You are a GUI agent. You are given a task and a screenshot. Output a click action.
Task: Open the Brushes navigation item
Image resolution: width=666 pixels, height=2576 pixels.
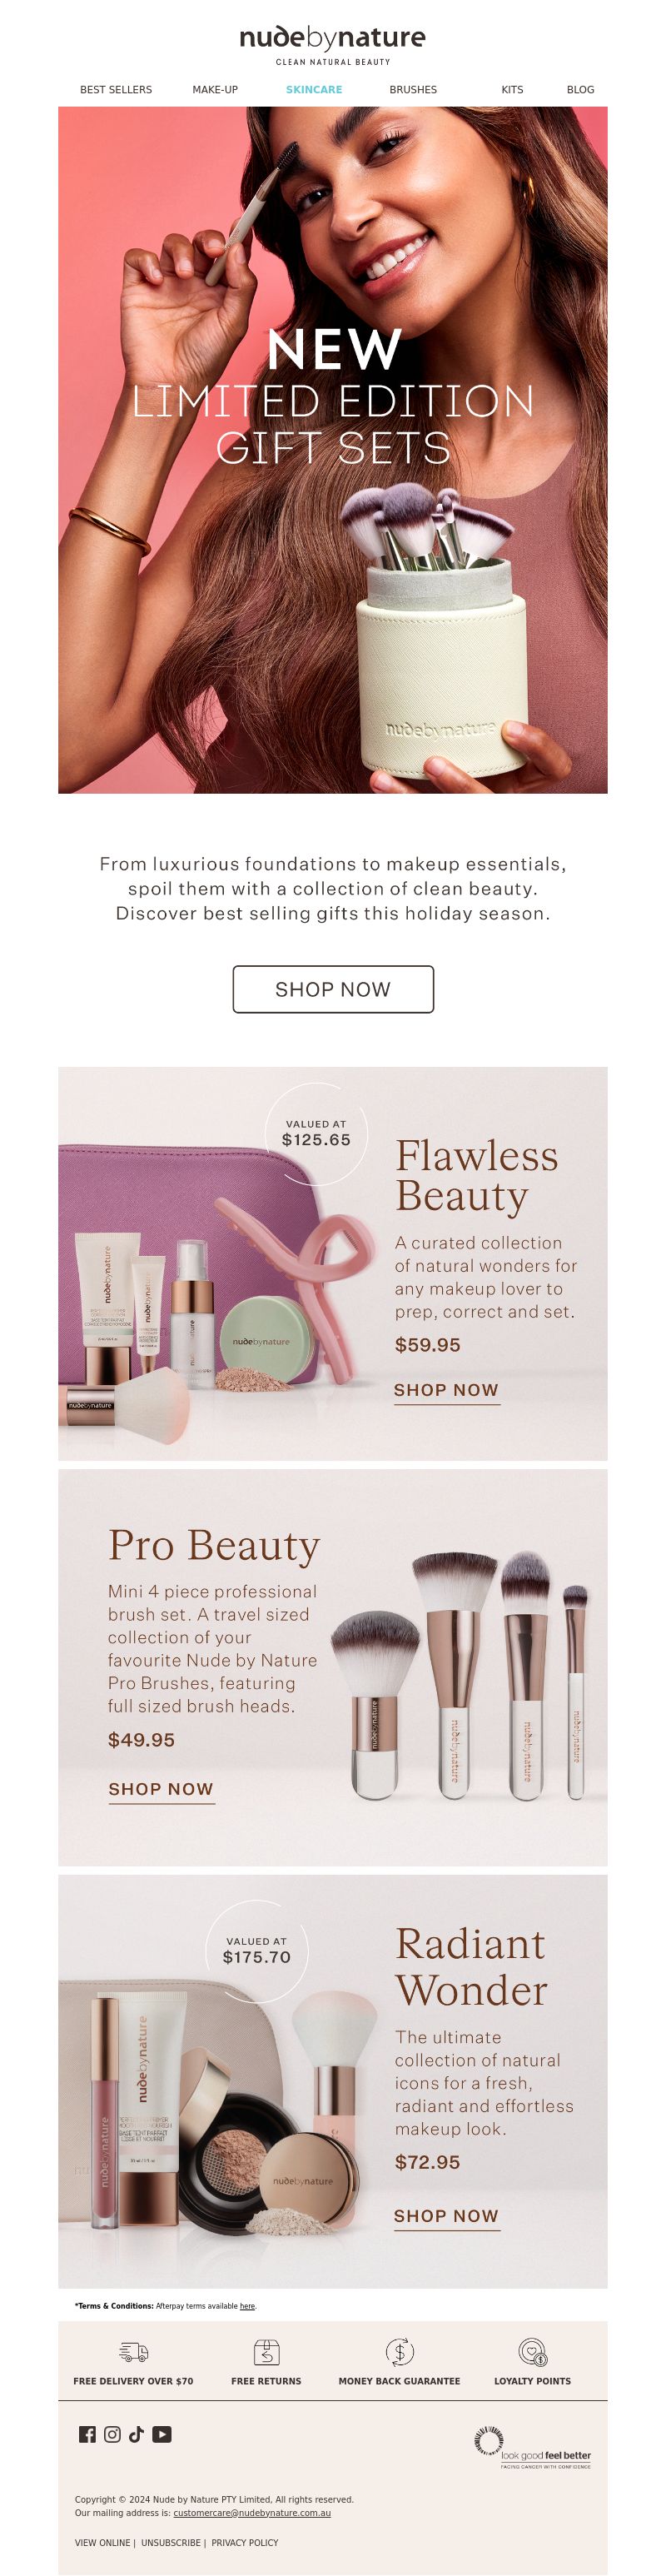click(x=413, y=90)
